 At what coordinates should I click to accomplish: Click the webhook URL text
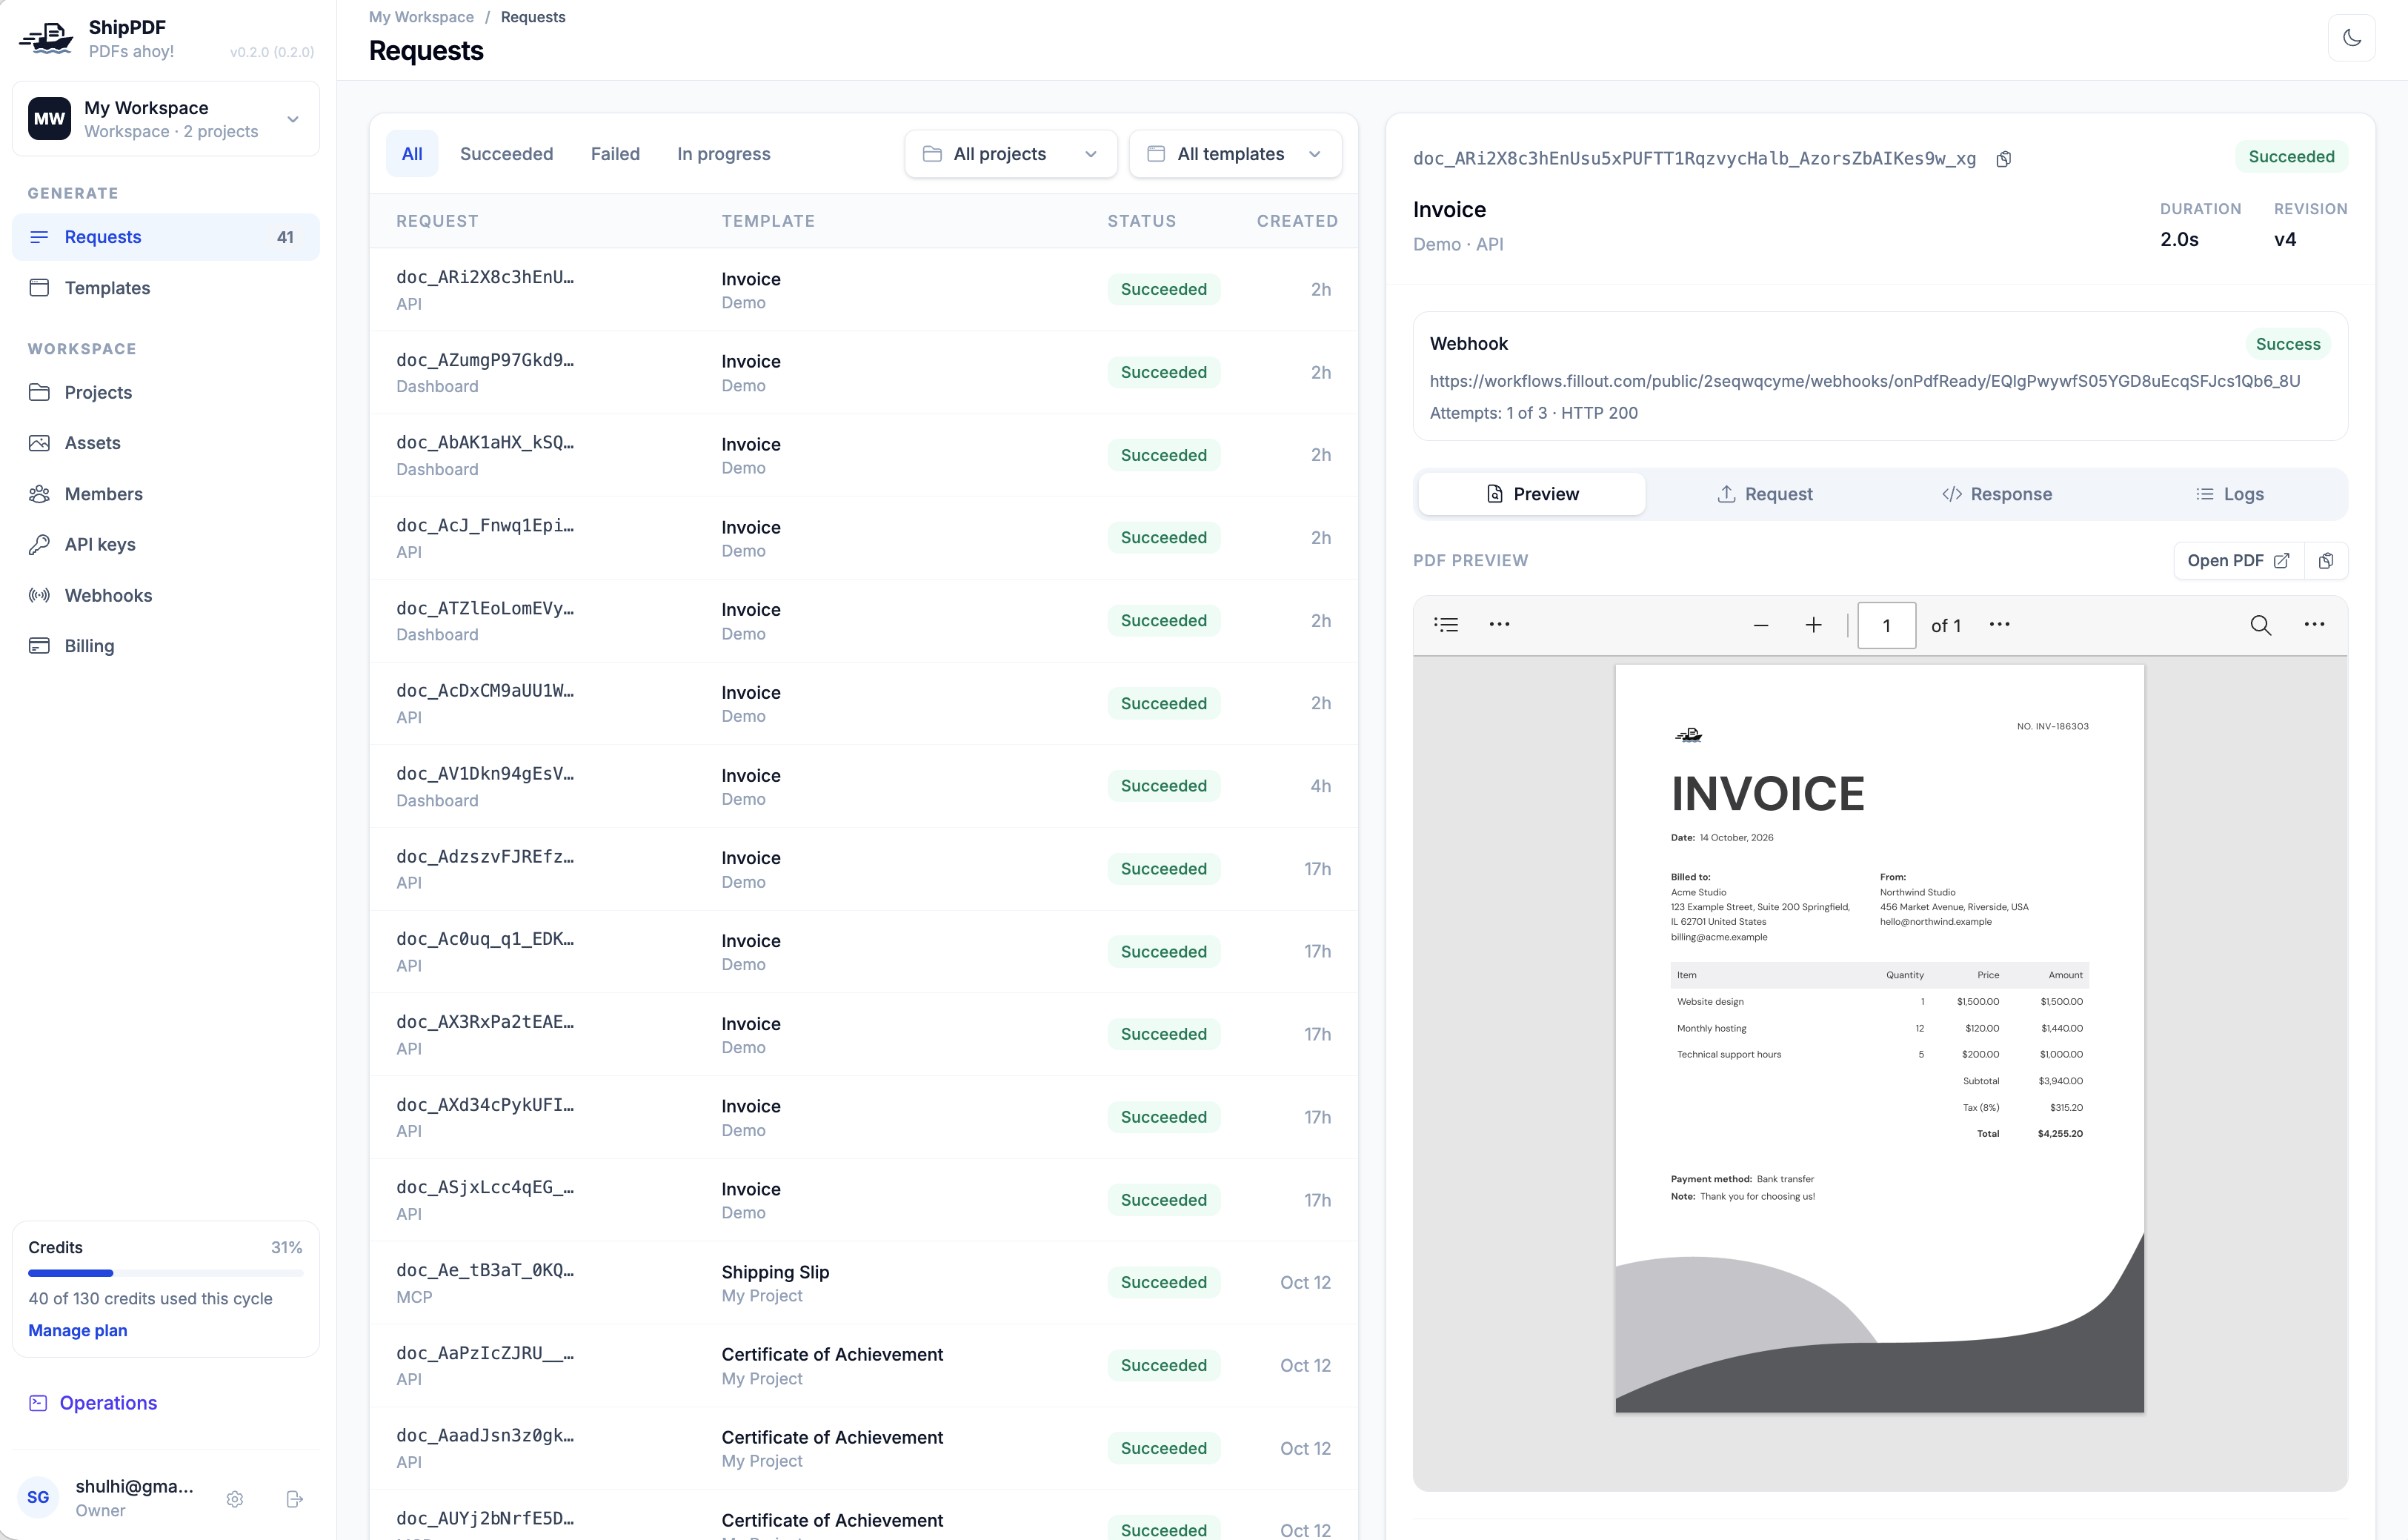tap(1864, 381)
